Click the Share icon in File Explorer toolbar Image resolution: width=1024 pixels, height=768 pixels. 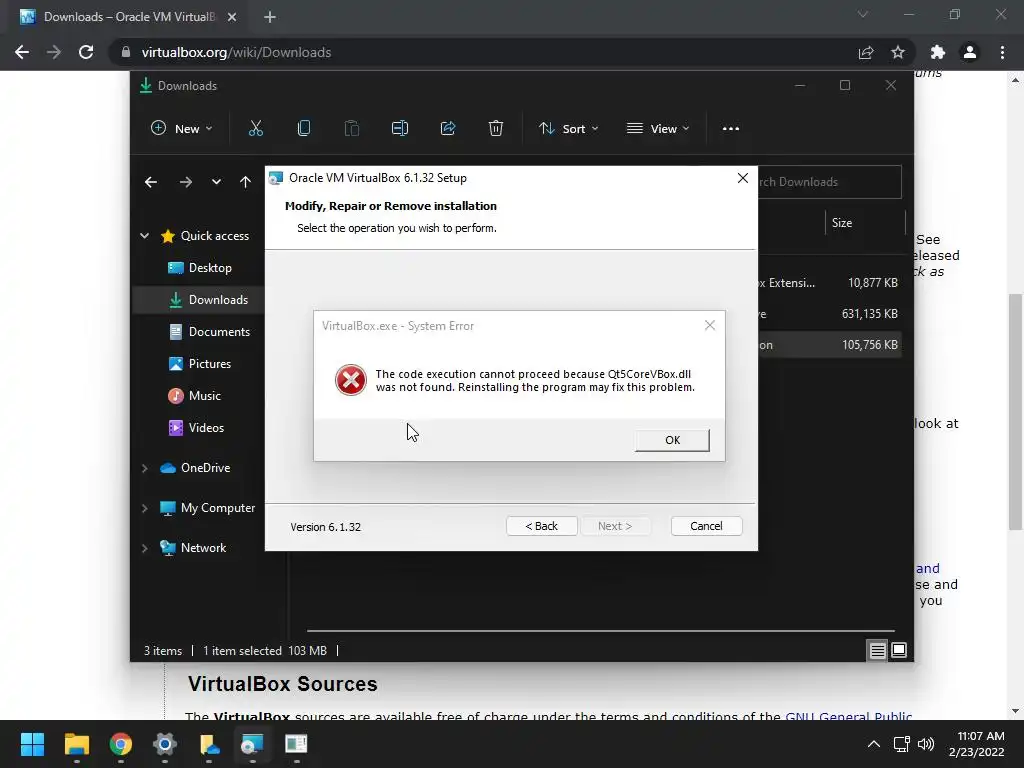448,129
